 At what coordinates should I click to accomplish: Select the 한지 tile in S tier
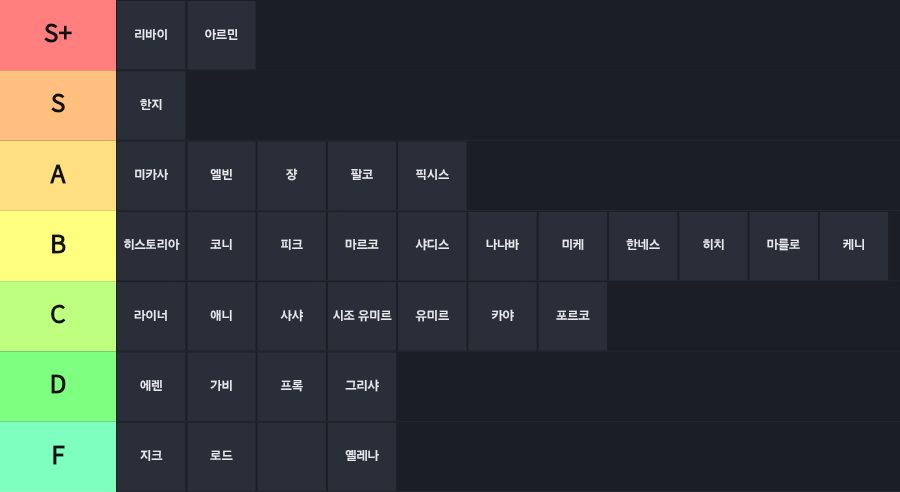(151, 105)
